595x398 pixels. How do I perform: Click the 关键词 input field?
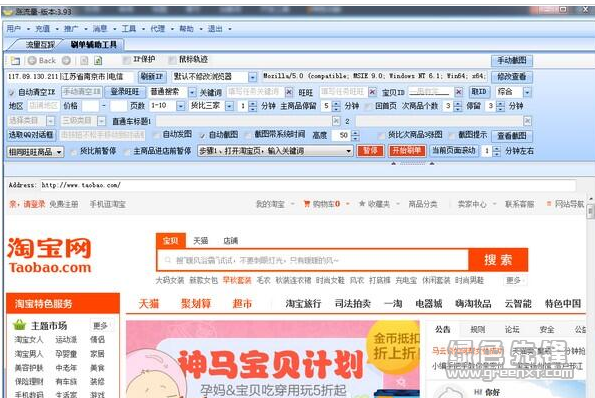pyautogui.click(x=255, y=92)
